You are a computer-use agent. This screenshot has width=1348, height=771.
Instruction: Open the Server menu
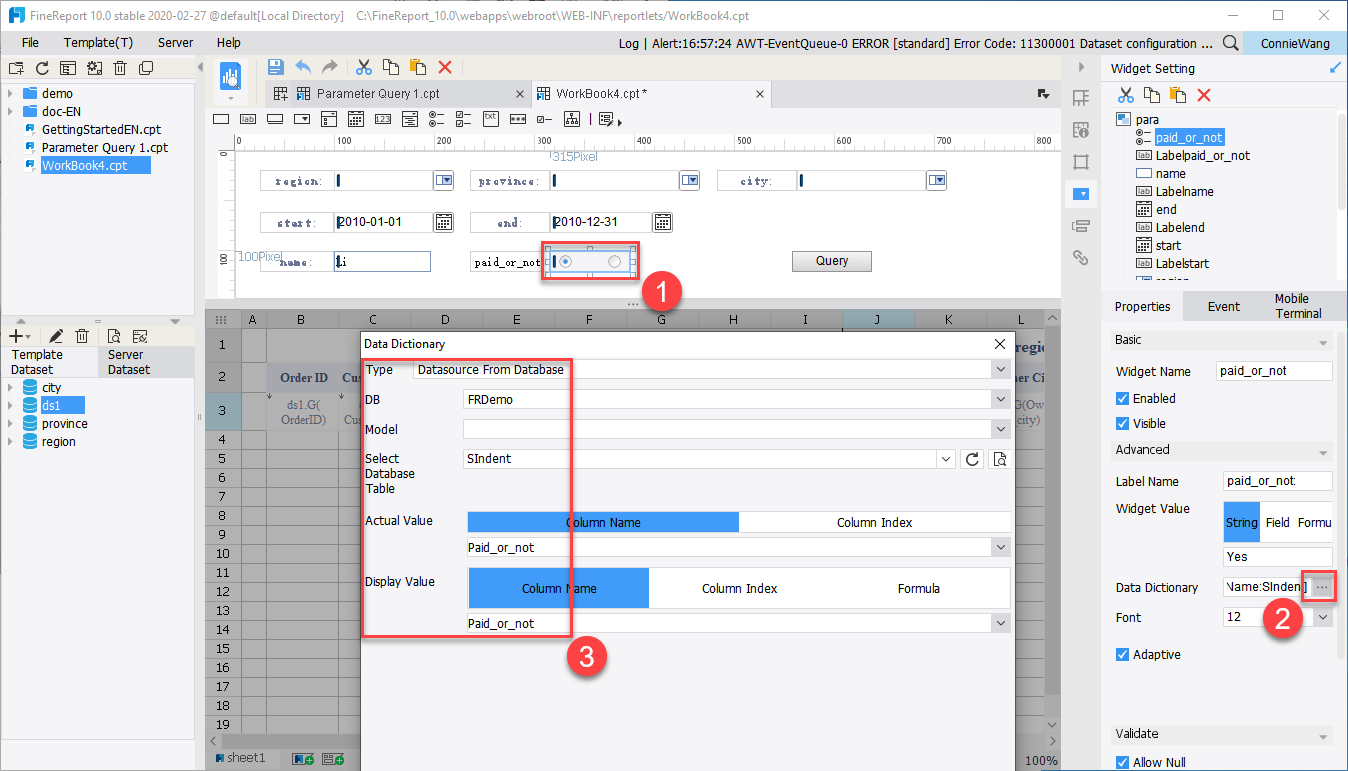click(x=176, y=43)
